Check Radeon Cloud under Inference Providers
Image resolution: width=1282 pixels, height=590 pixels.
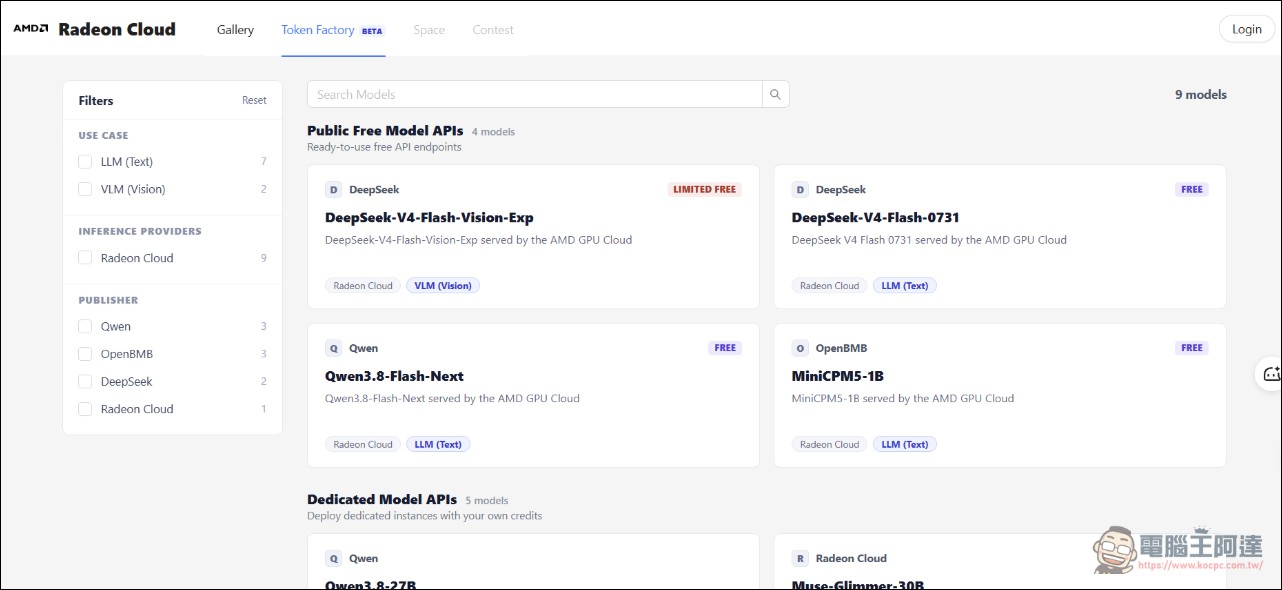point(85,258)
